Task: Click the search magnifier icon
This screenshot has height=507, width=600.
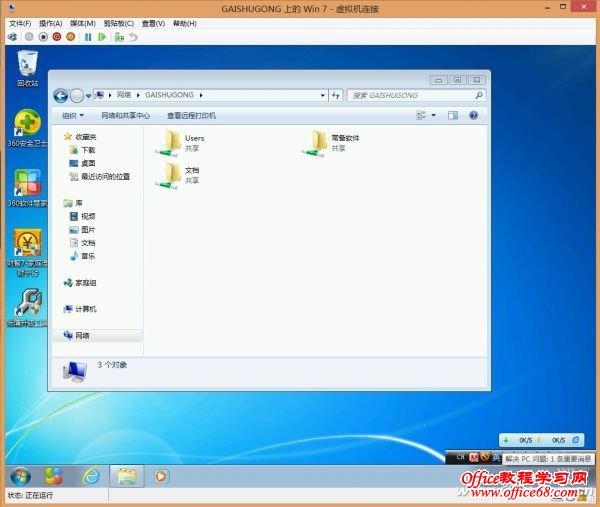Action: [x=479, y=95]
